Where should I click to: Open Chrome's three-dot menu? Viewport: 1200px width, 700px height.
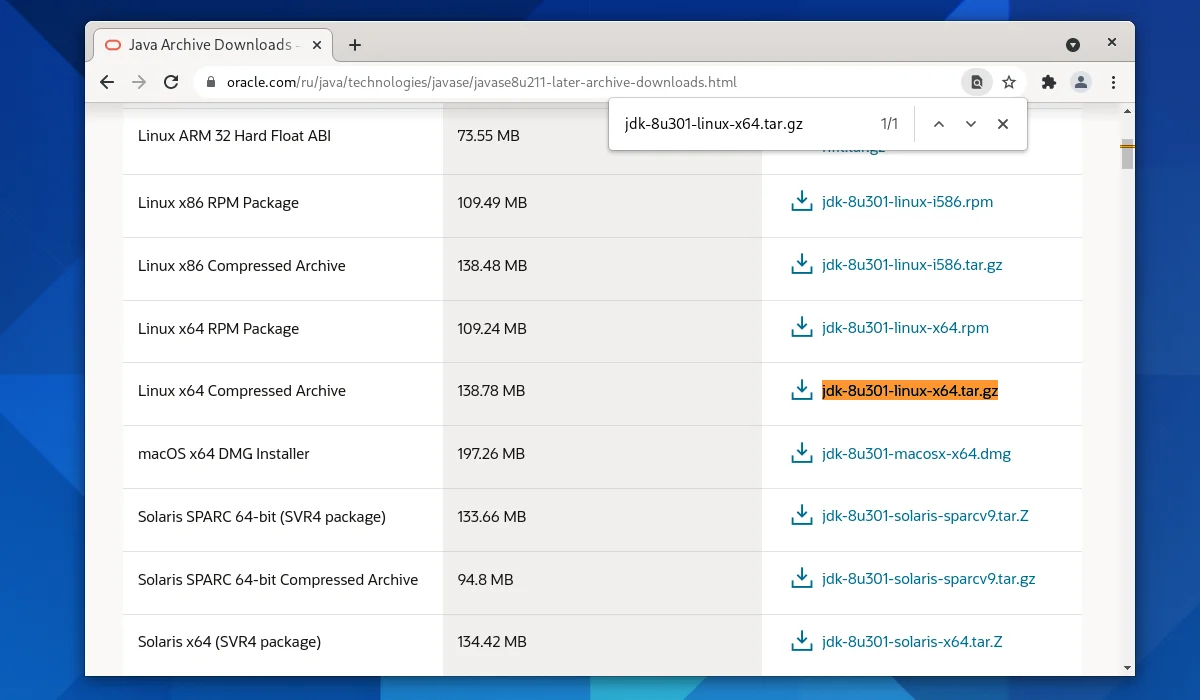point(1113,82)
